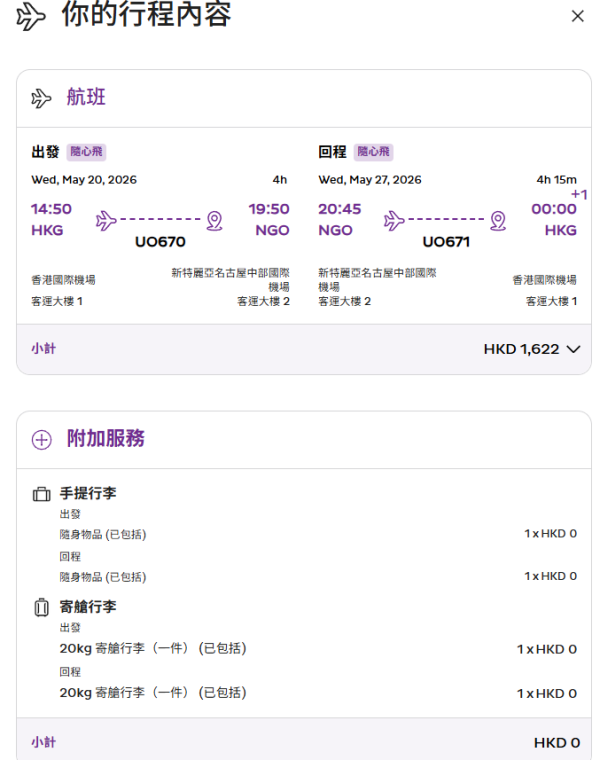Expand the HKD 1,622 subtotal chevron
The height and width of the screenshot is (760, 600).
pos(572,349)
